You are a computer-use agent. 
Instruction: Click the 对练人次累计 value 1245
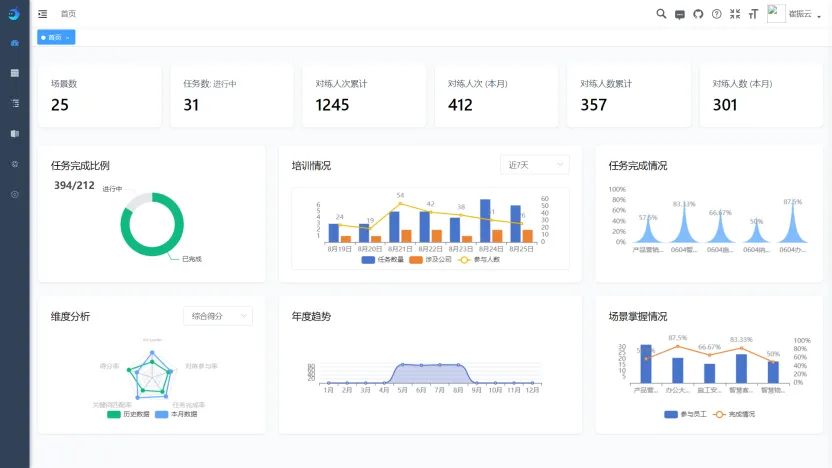tap(332, 105)
